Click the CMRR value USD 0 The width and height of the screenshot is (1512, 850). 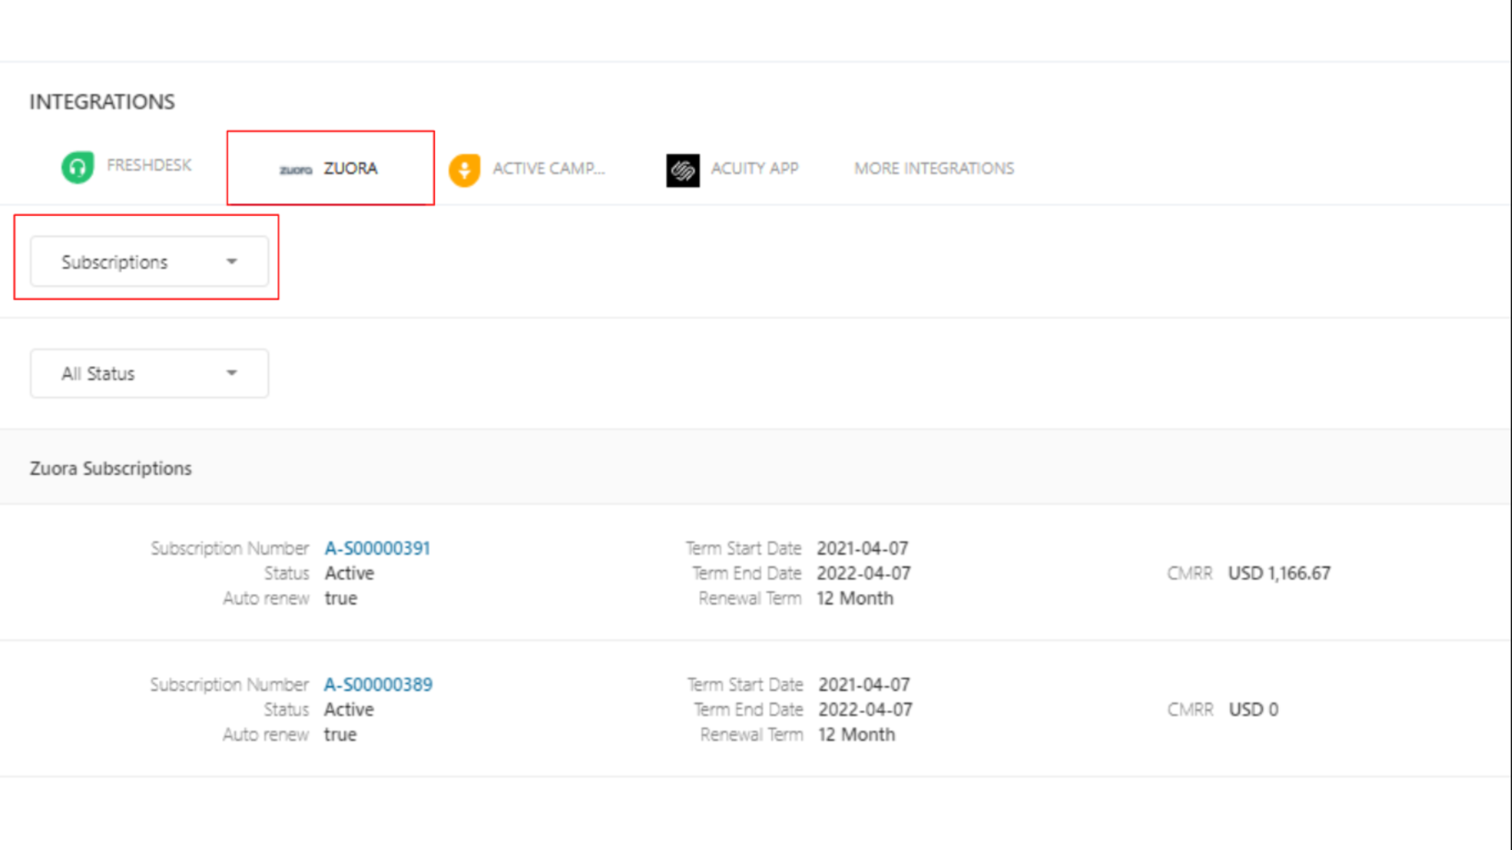(1253, 709)
